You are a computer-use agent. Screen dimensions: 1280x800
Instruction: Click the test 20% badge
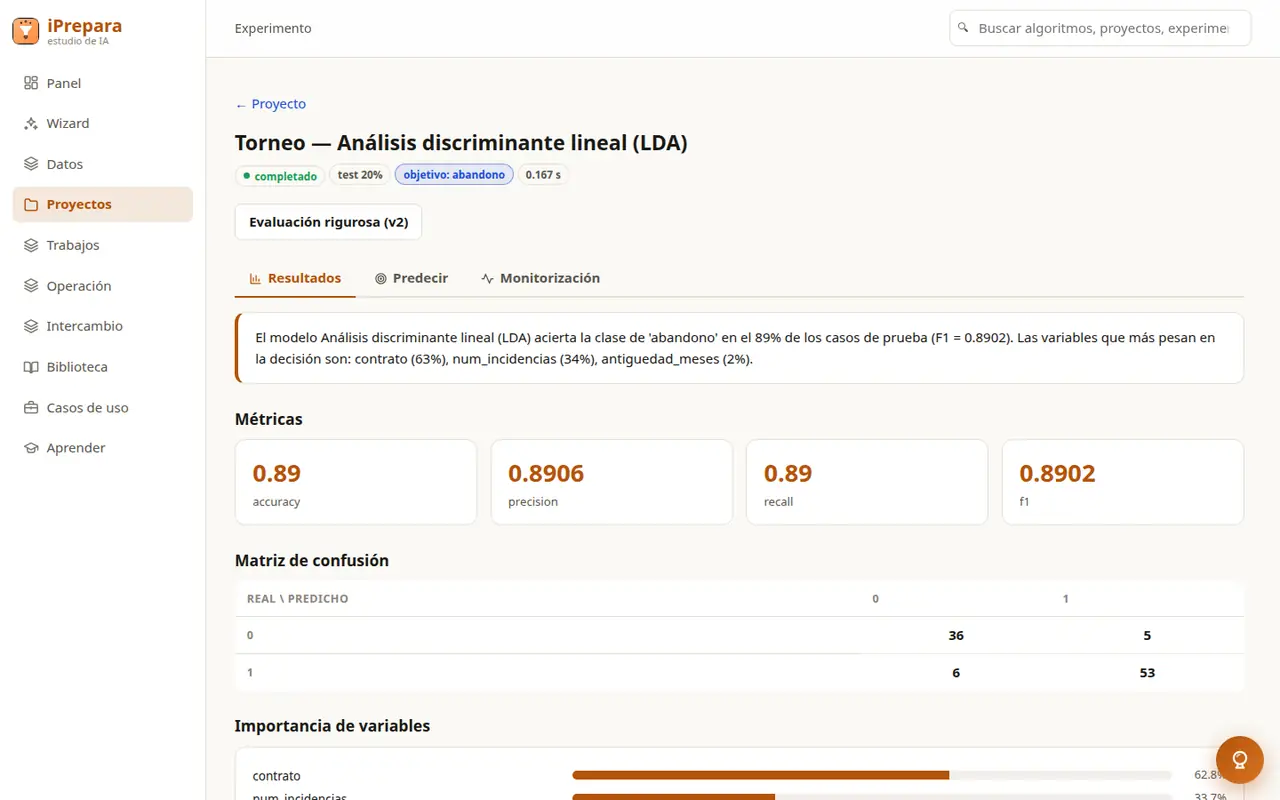[x=360, y=175]
